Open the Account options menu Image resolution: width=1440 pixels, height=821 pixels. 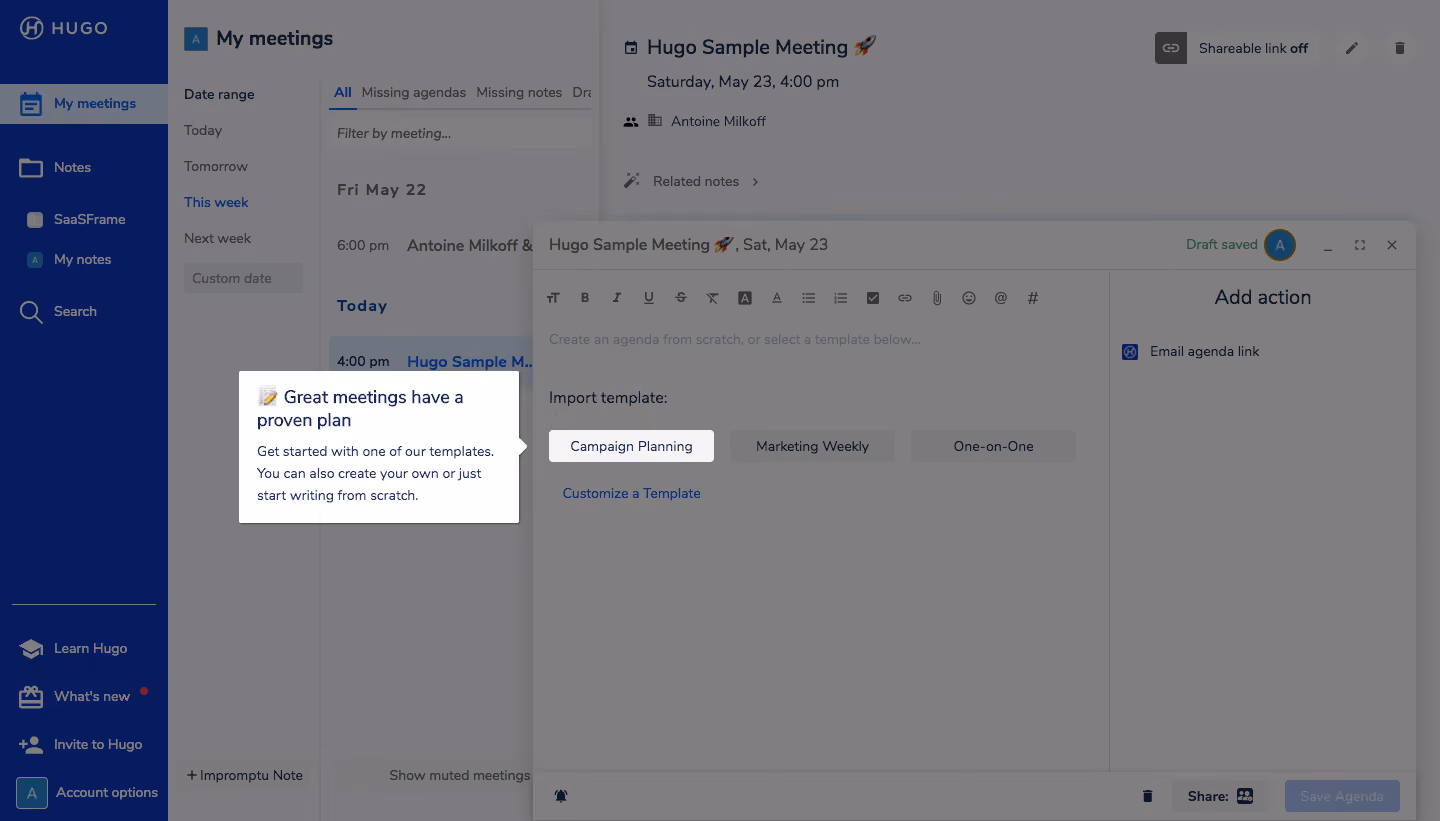point(87,793)
